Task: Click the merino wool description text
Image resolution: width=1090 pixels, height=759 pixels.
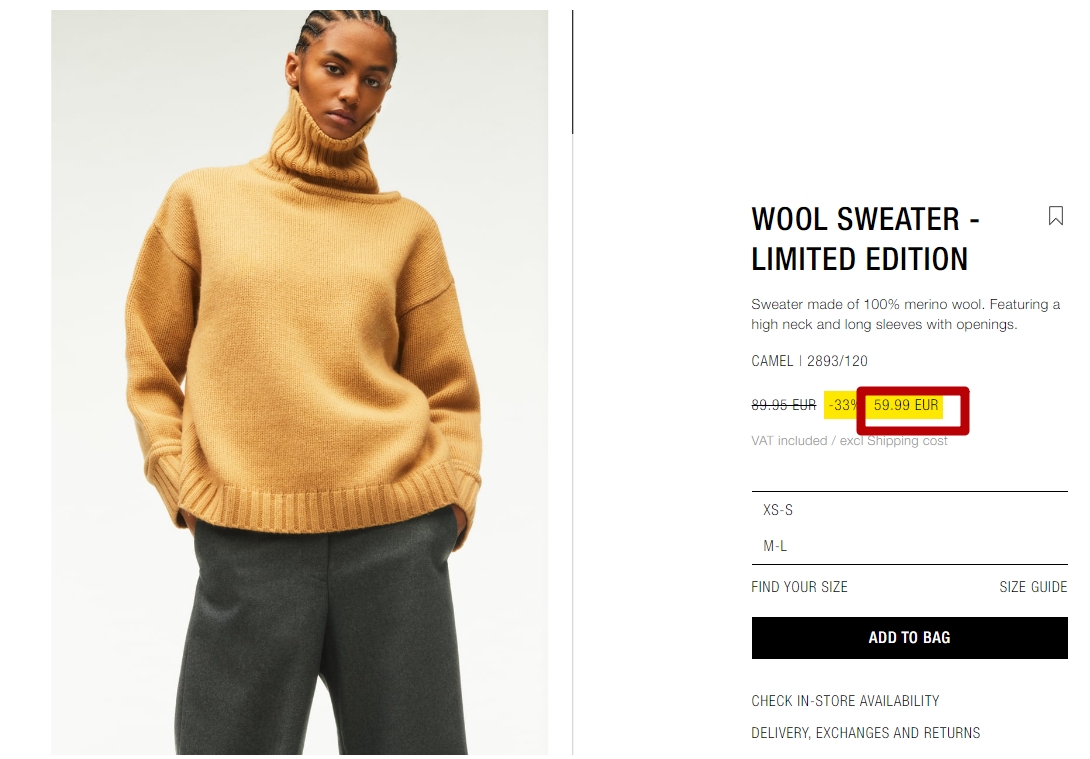Action: pyautogui.click(x=905, y=314)
